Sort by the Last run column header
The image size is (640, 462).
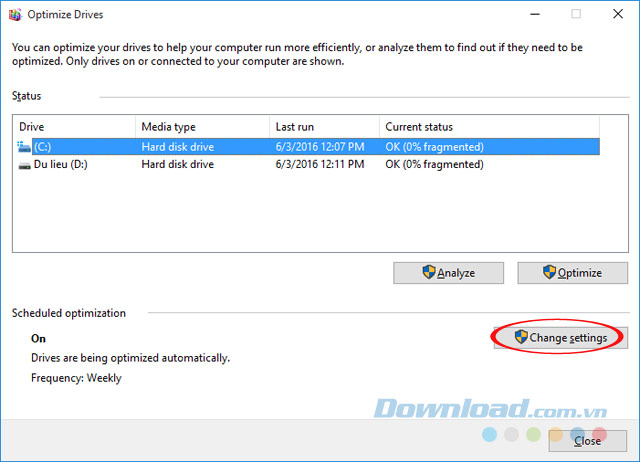pos(324,127)
